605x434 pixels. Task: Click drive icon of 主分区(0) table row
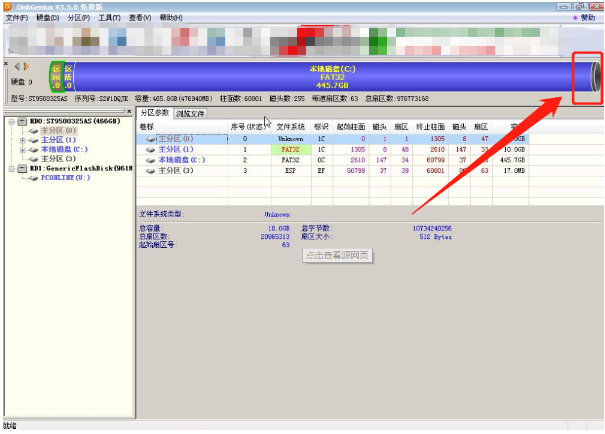150,139
